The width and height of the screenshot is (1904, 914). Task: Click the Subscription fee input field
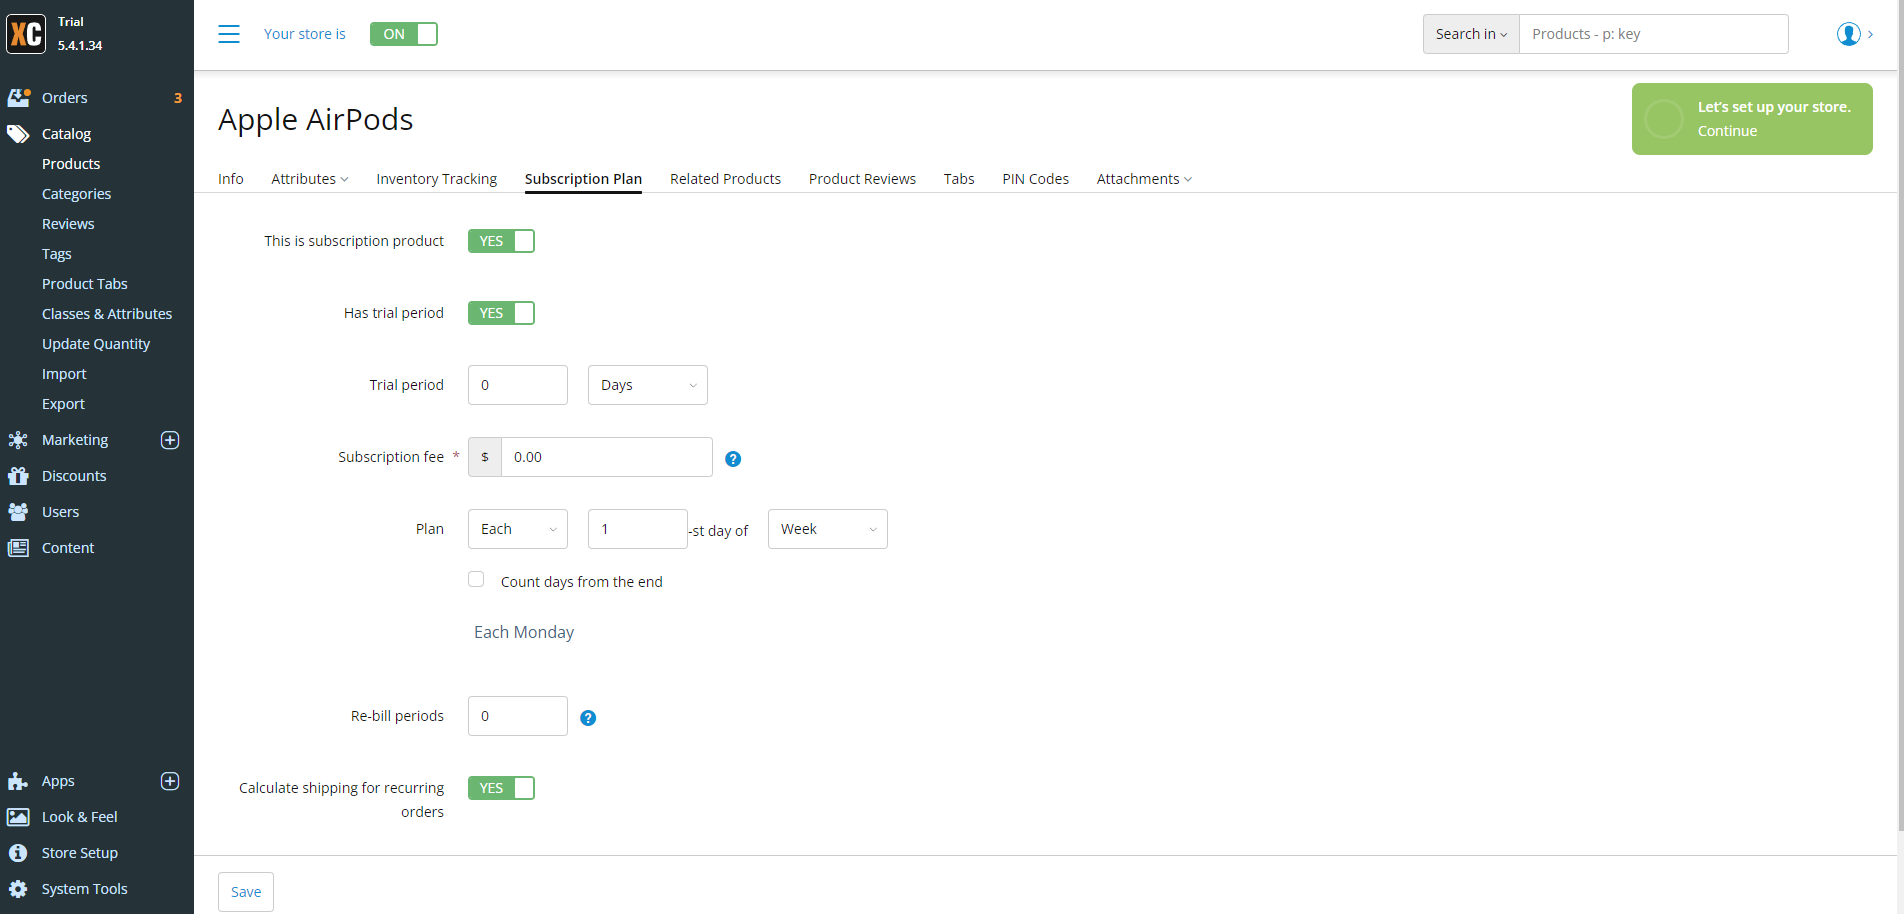coord(606,457)
